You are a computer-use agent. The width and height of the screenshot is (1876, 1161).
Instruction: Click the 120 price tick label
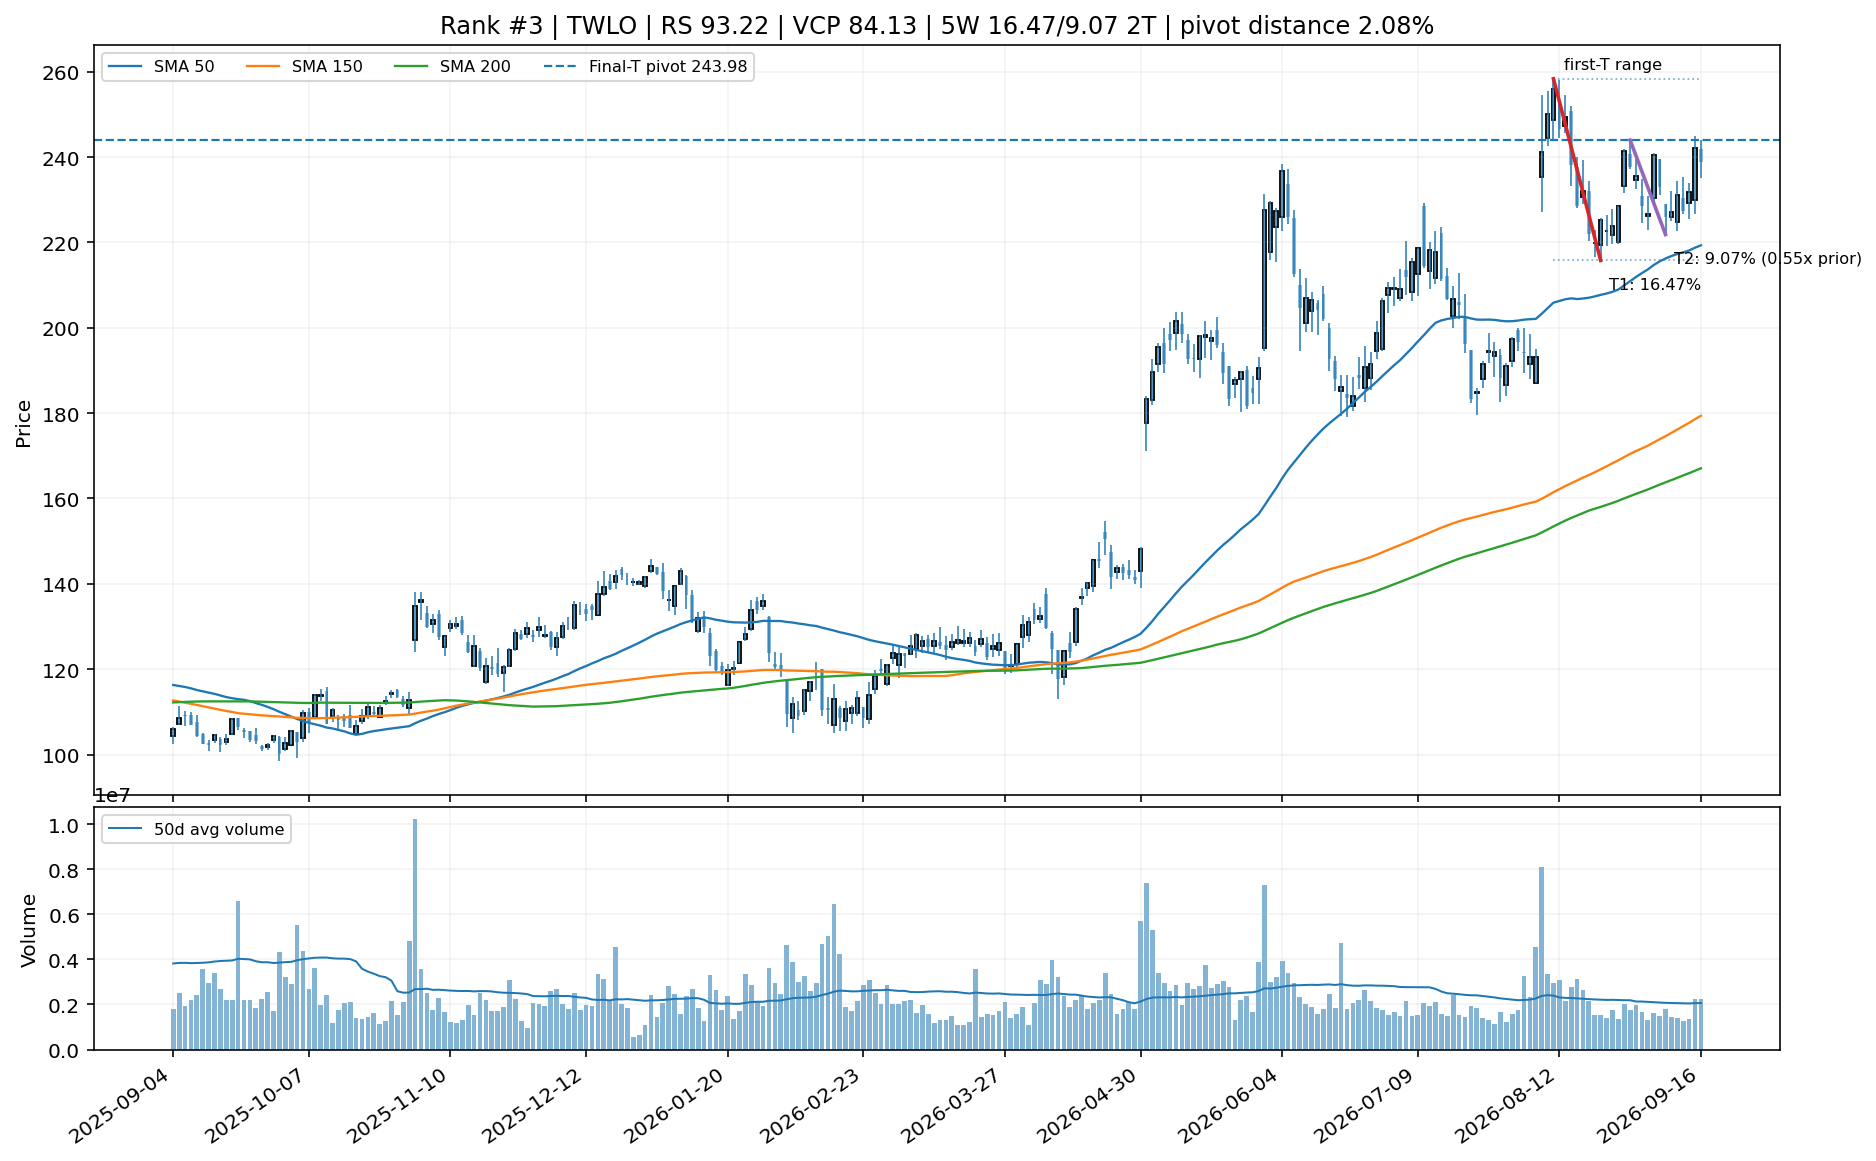point(62,670)
